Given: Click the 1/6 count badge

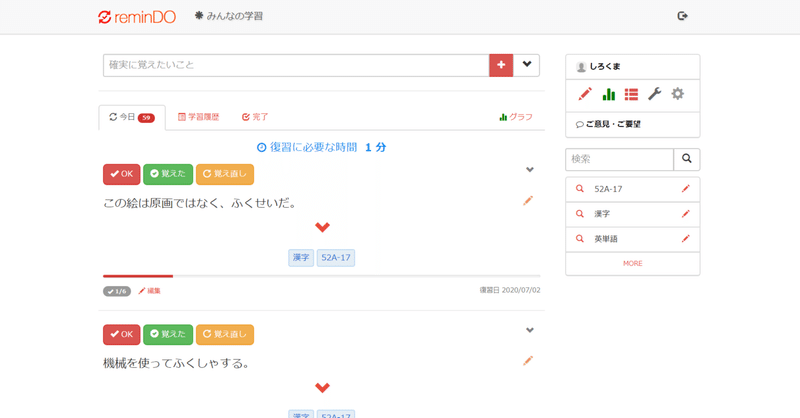Looking at the screenshot, I should click(x=117, y=291).
